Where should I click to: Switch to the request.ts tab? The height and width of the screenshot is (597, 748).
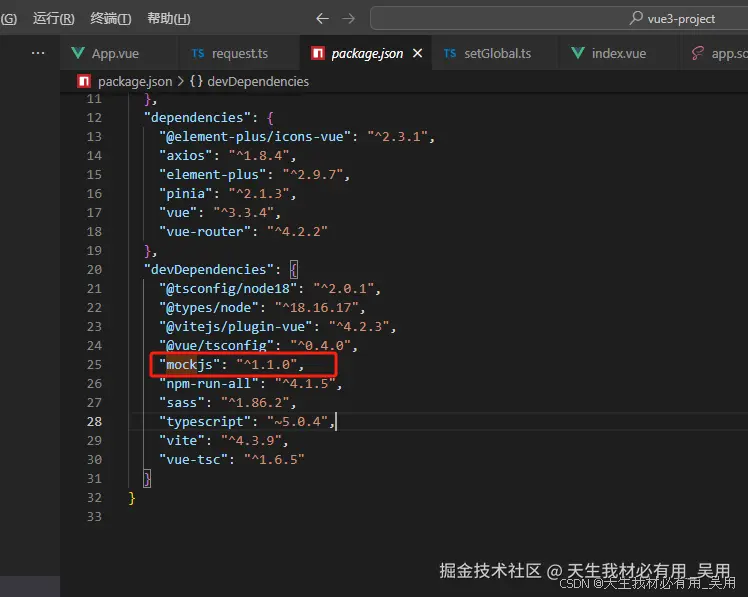(x=238, y=53)
